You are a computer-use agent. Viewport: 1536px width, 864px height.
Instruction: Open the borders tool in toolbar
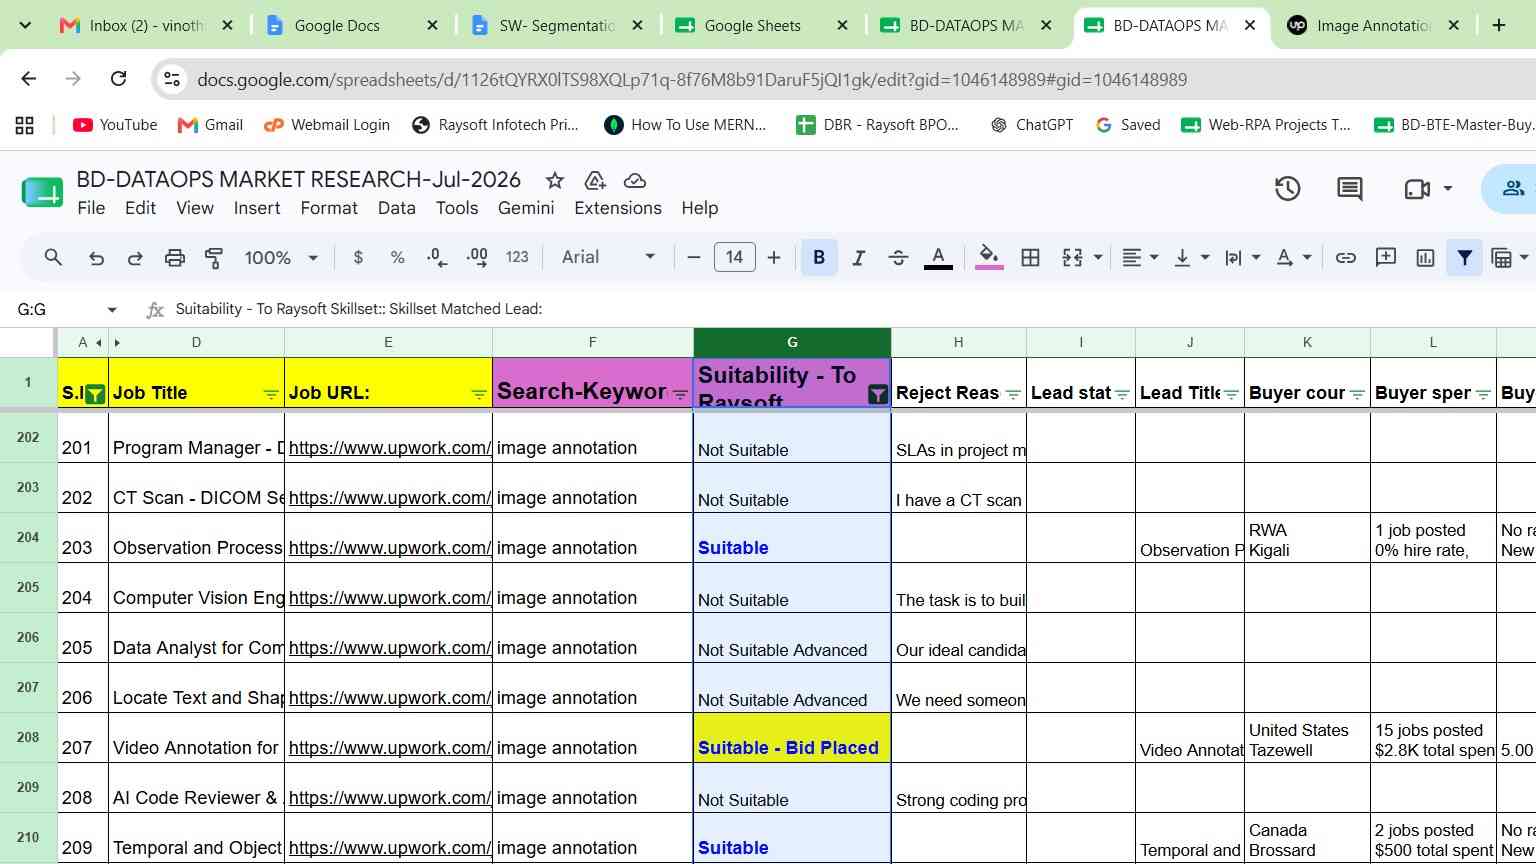click(1030, 258)
